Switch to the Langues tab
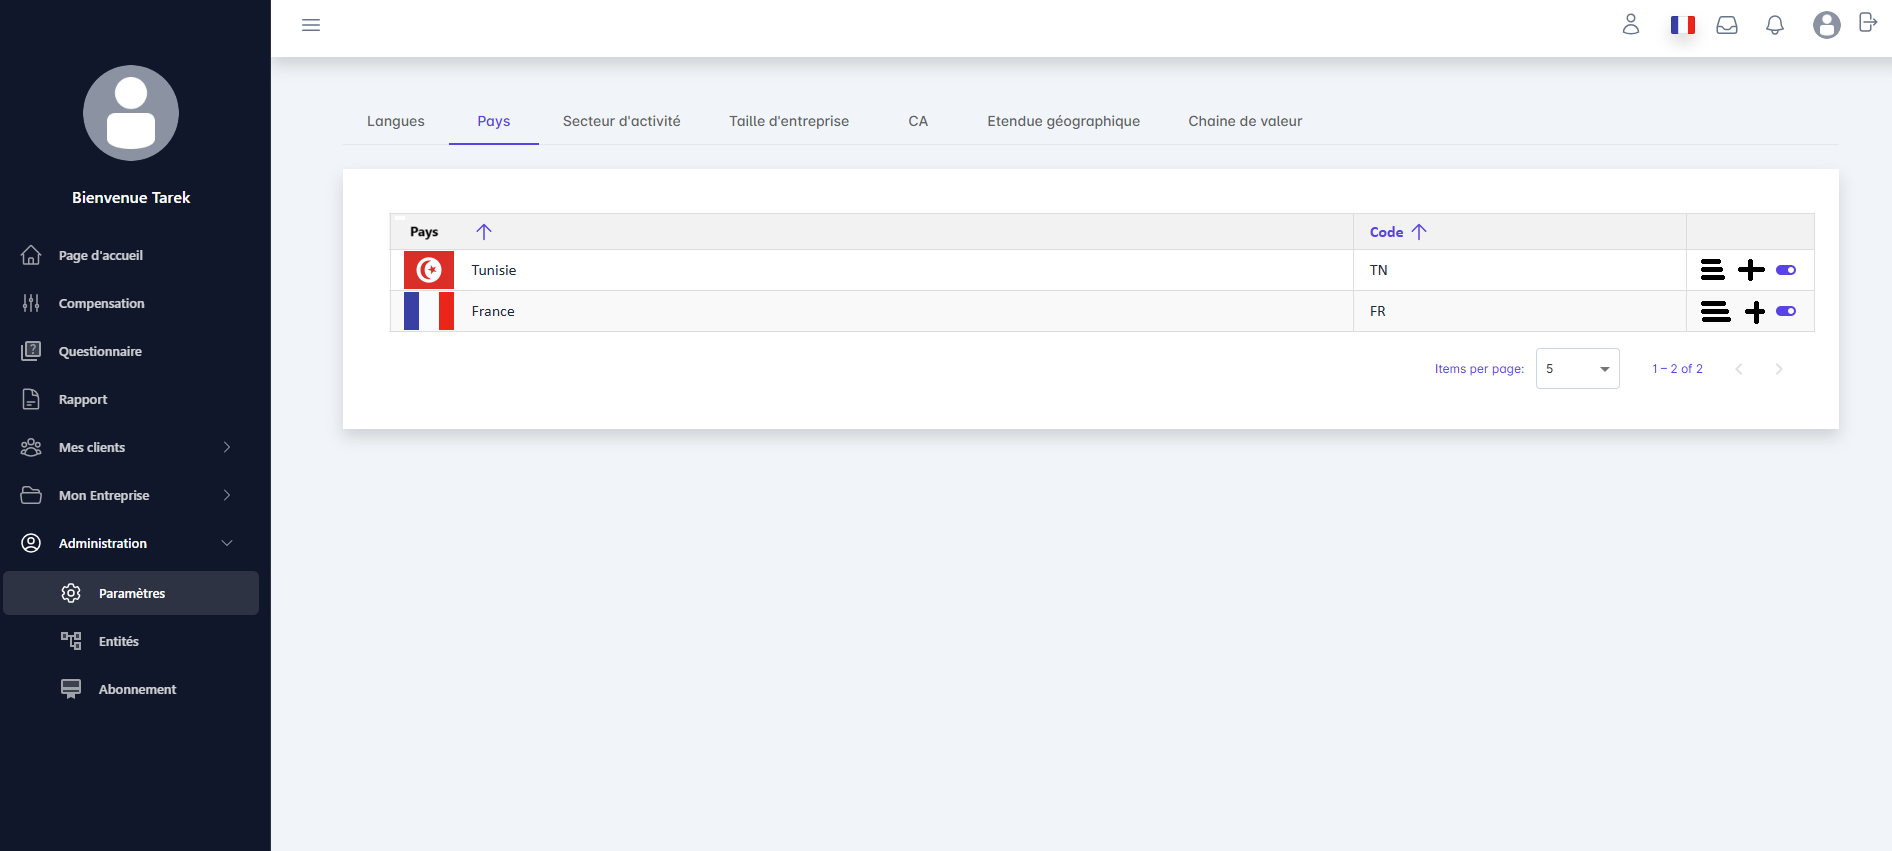Screen dimensions: 1892x851 tap(395, 121)
